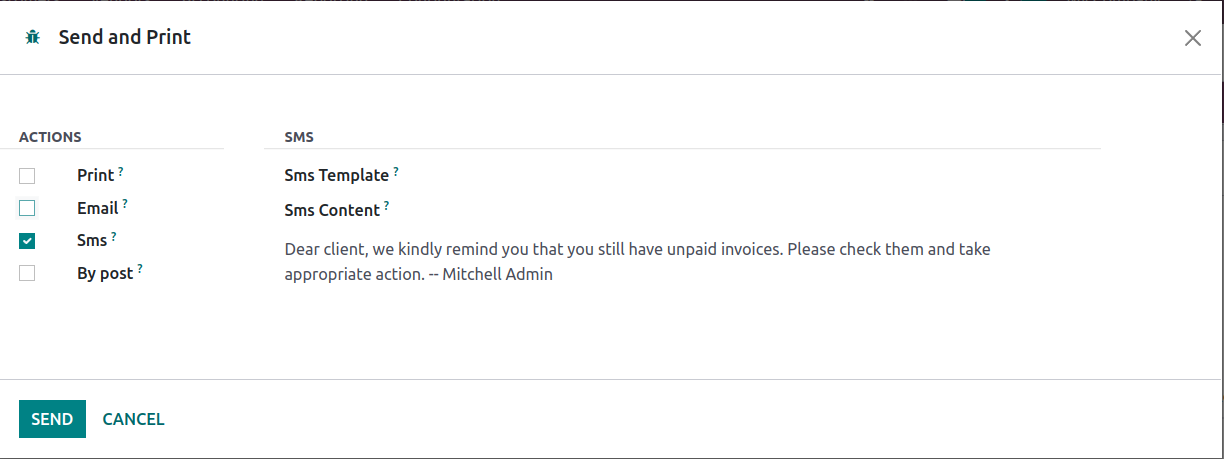
Task: Open the debug bug icon menu
Action: click(33, 38)
